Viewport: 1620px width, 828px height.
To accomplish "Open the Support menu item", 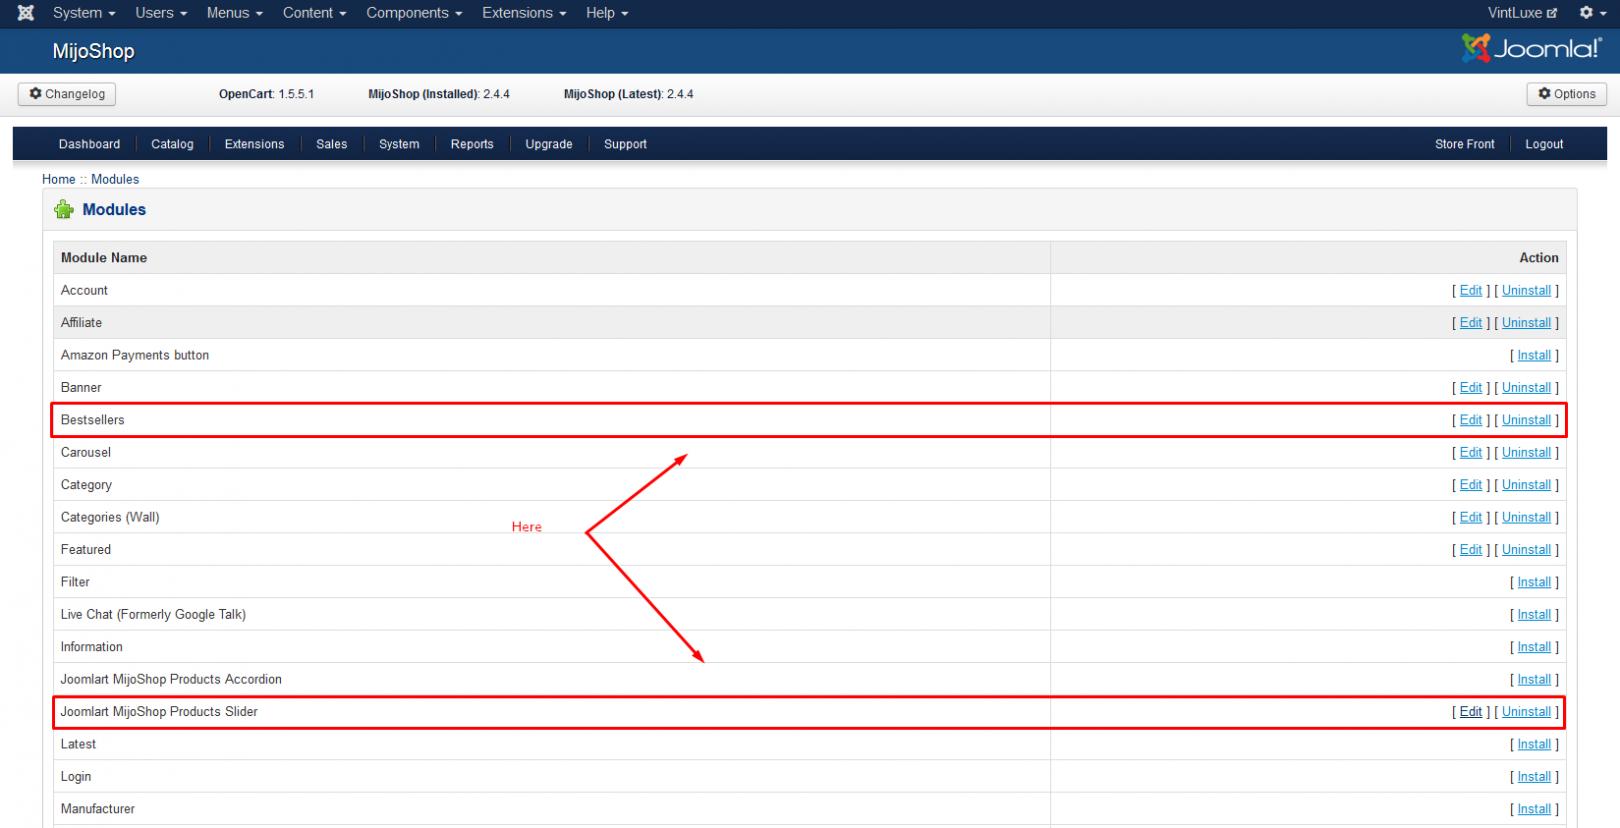I will pyautogui.click(x=625, y=144).
